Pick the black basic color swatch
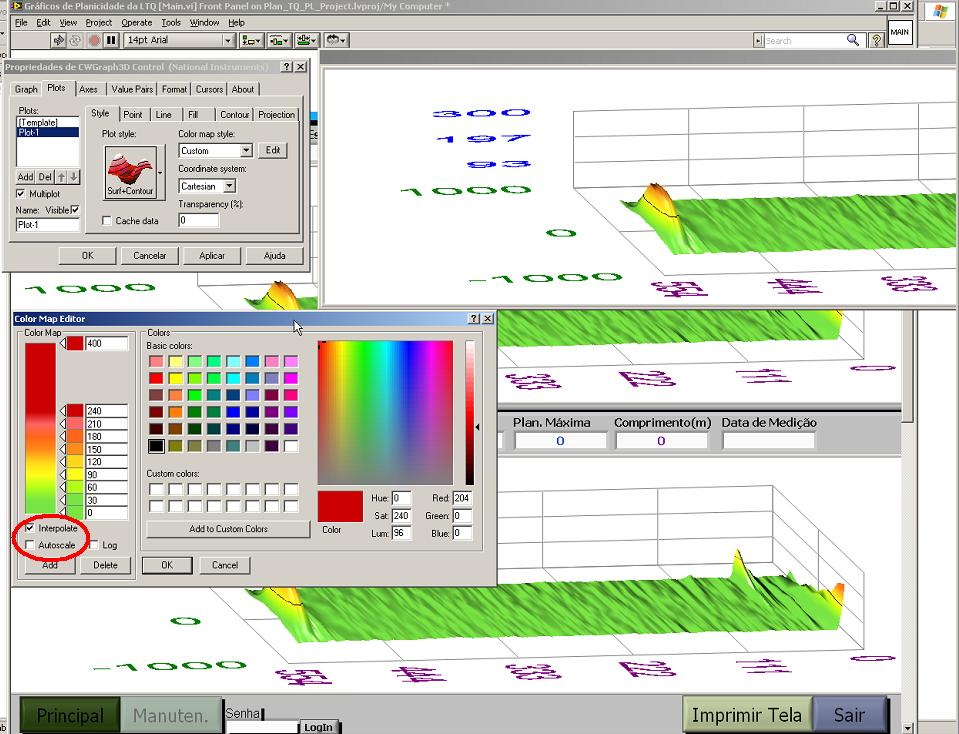 click(x=156, y=446)
